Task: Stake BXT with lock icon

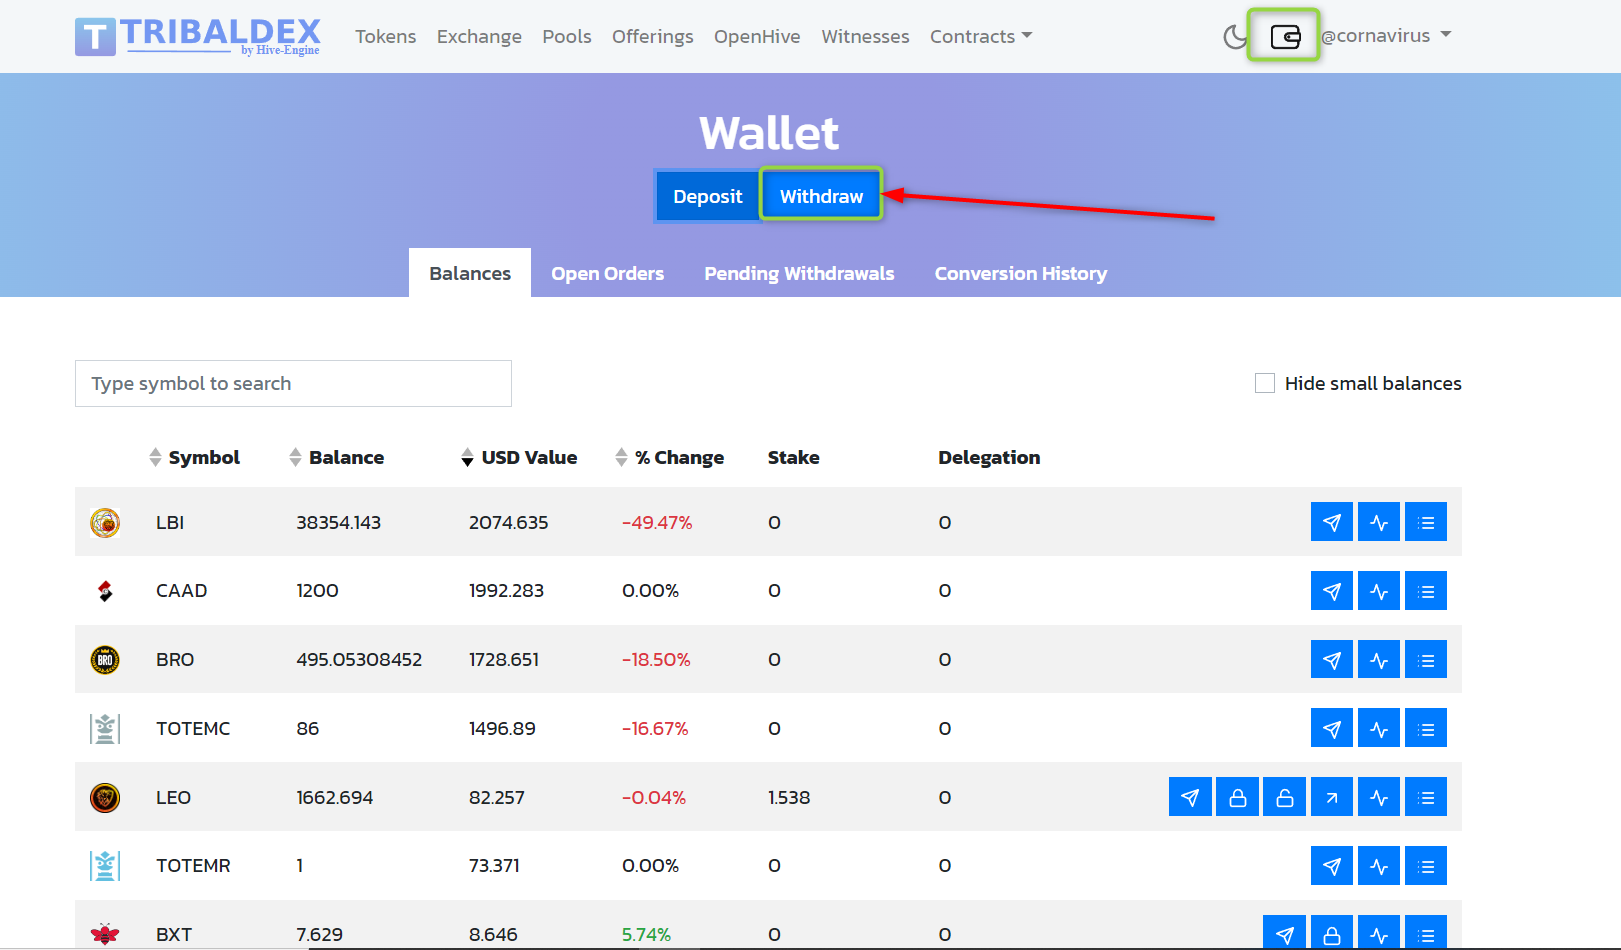Action: coord(1332,933)
